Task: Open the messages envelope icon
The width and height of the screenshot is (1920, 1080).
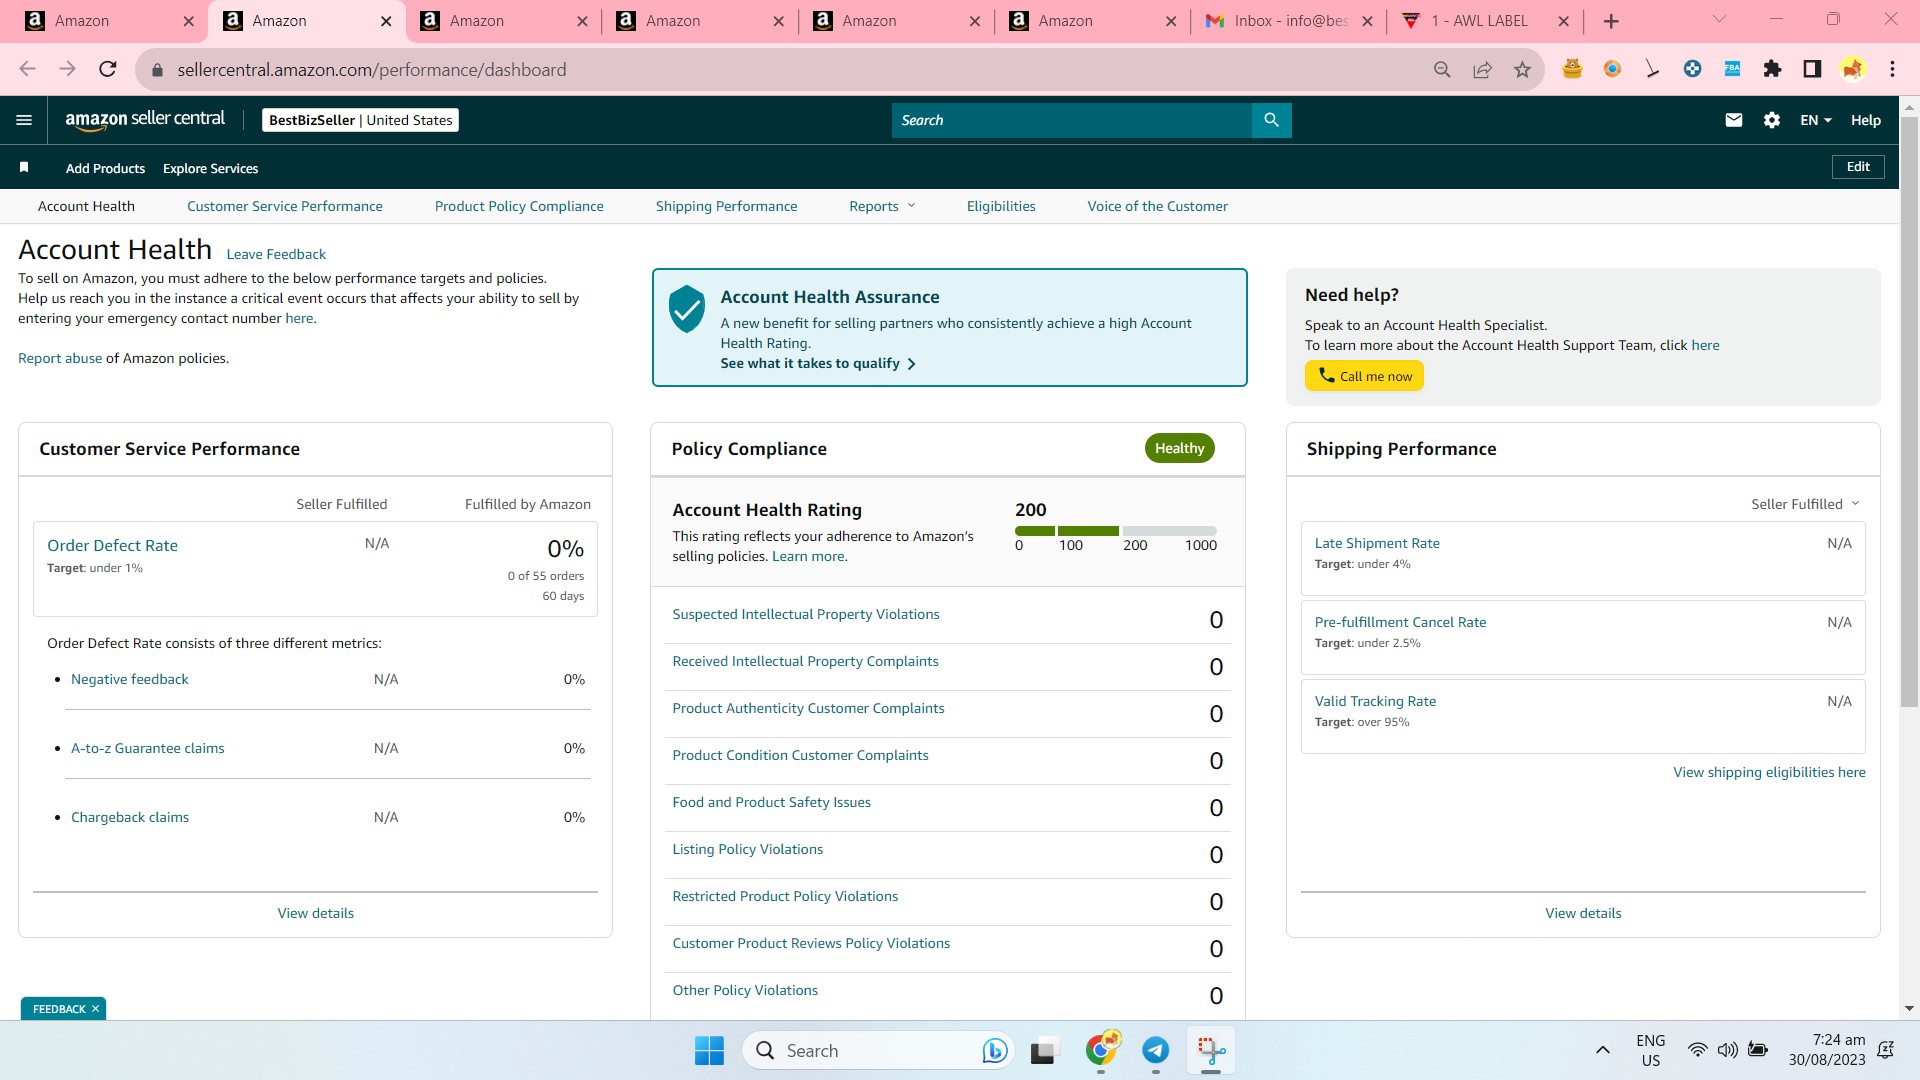Action: click(x=1734, y=120)
